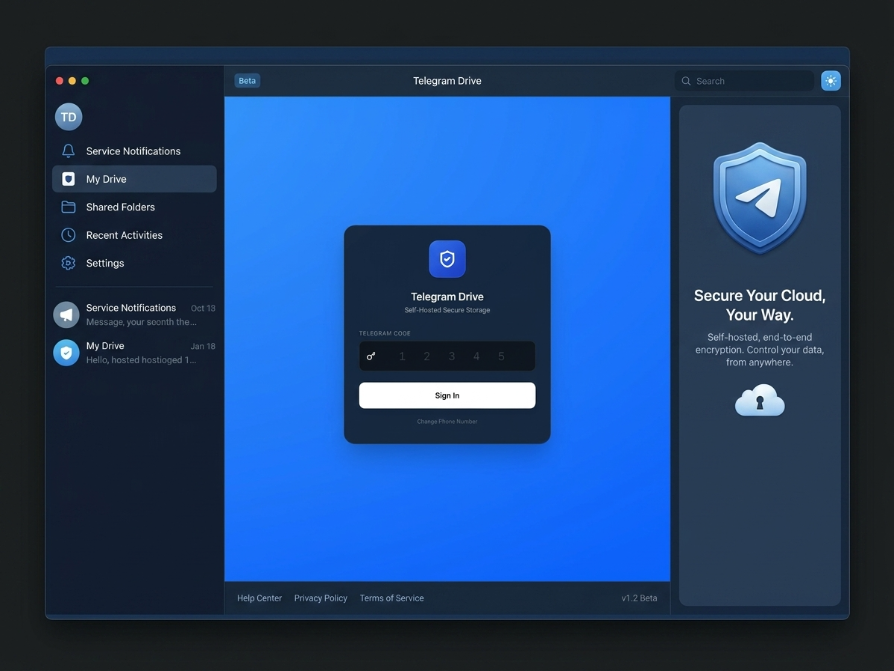Image resolution: width=894 pixels, height=671 pixels.
Task: Focus the Search field
Action: [743, 81]
